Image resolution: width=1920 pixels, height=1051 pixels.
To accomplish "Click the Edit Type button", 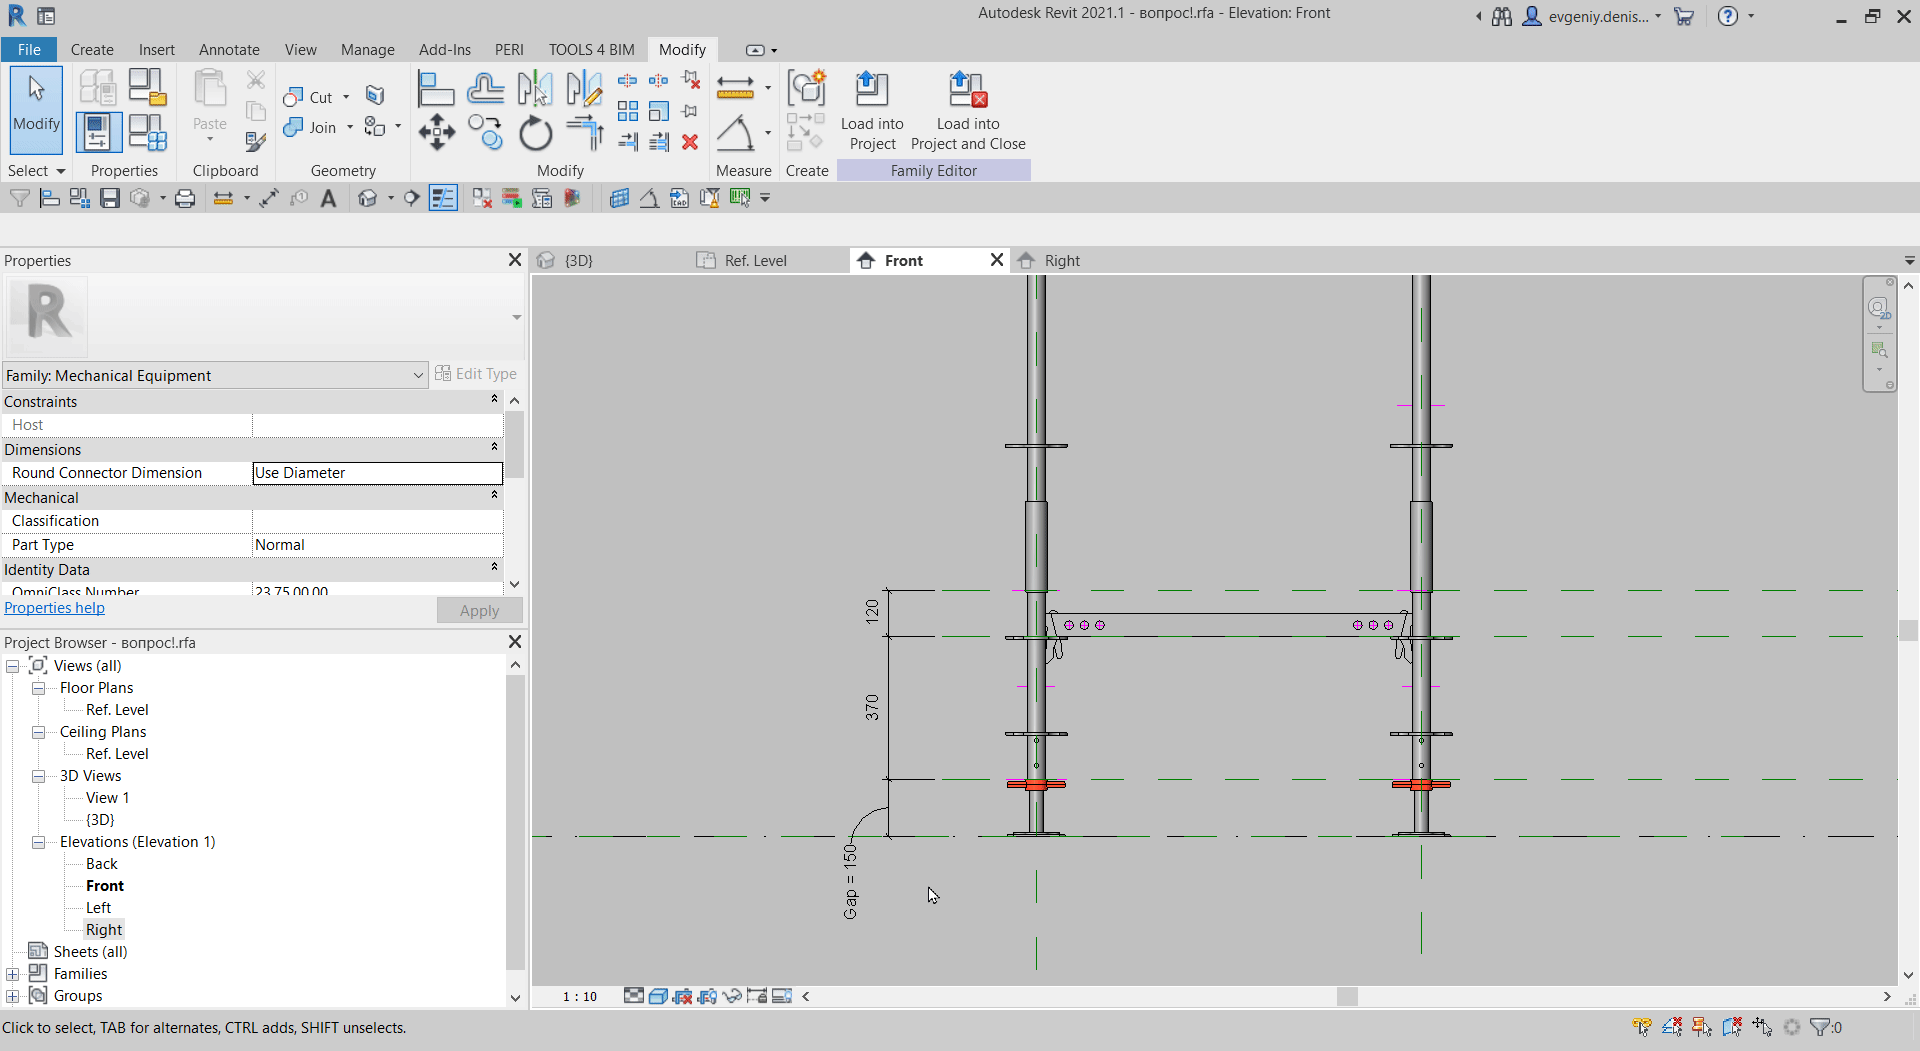I will (476, 374).
